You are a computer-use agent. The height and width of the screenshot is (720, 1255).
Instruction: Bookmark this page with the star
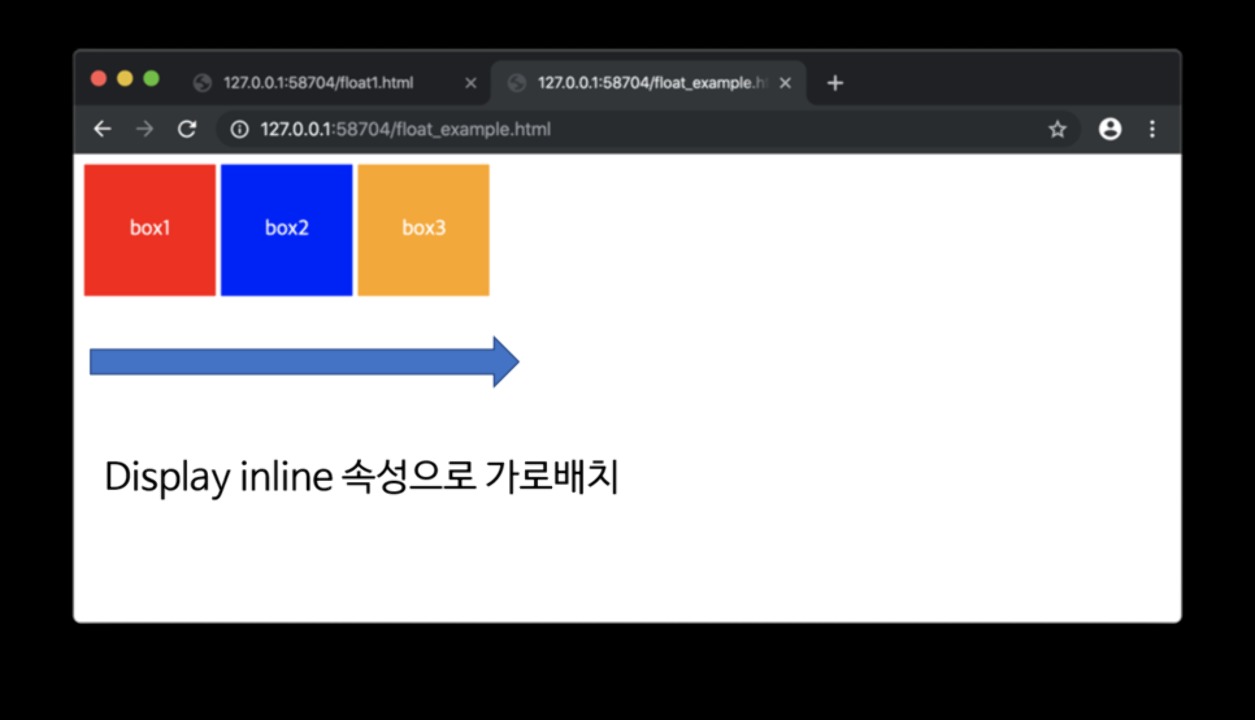tap(1057, 129)
